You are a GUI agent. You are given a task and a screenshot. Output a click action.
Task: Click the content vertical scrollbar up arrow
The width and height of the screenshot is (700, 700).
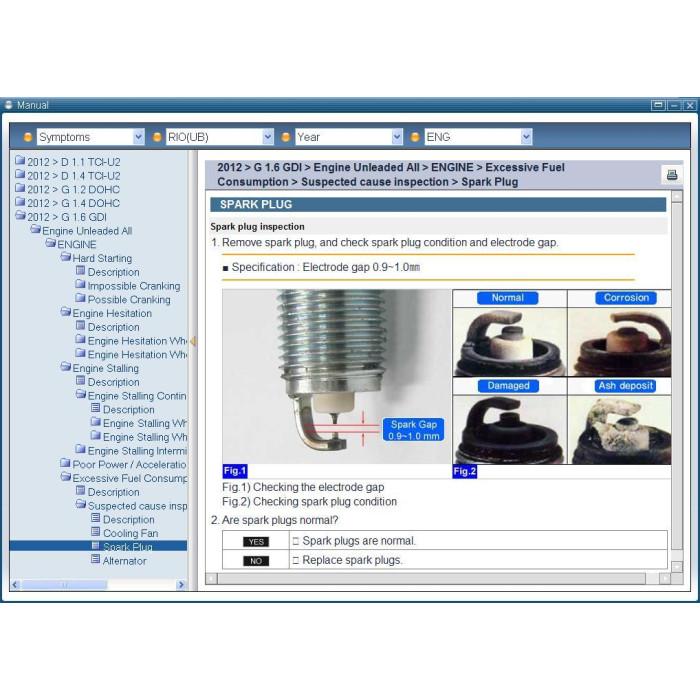click(677, 196)
